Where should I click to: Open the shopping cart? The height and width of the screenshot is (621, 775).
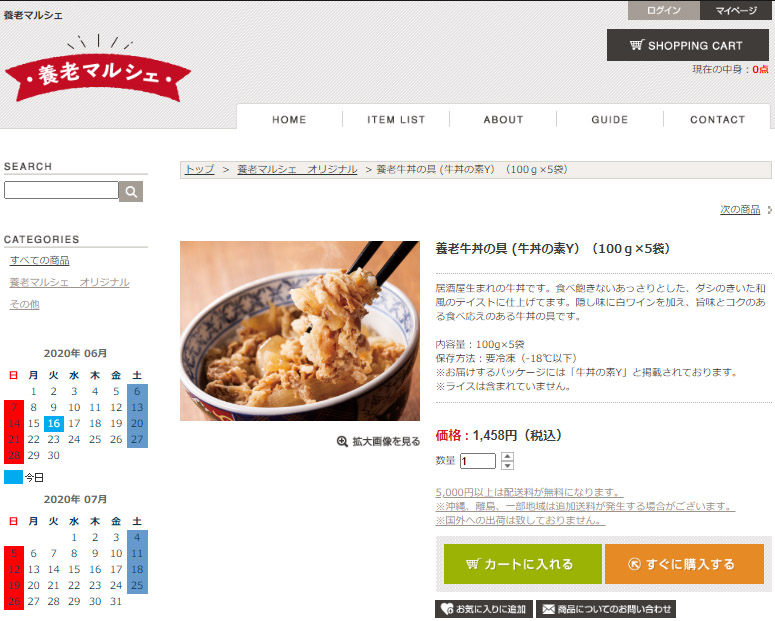tap(688, 45)
